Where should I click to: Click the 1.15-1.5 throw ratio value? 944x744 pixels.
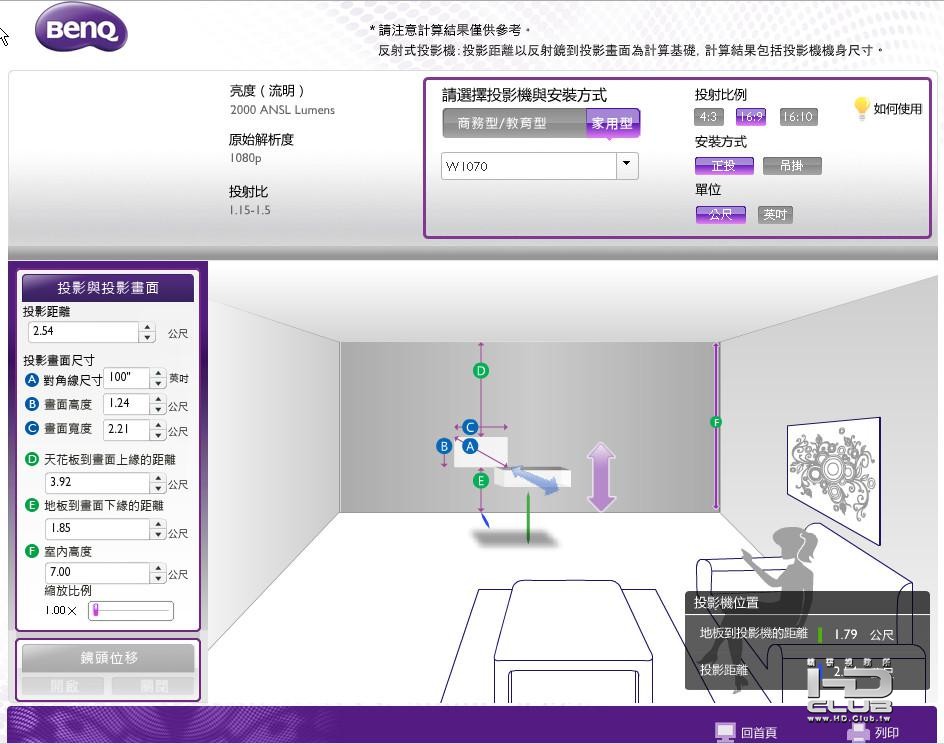[x=250, y=210]
